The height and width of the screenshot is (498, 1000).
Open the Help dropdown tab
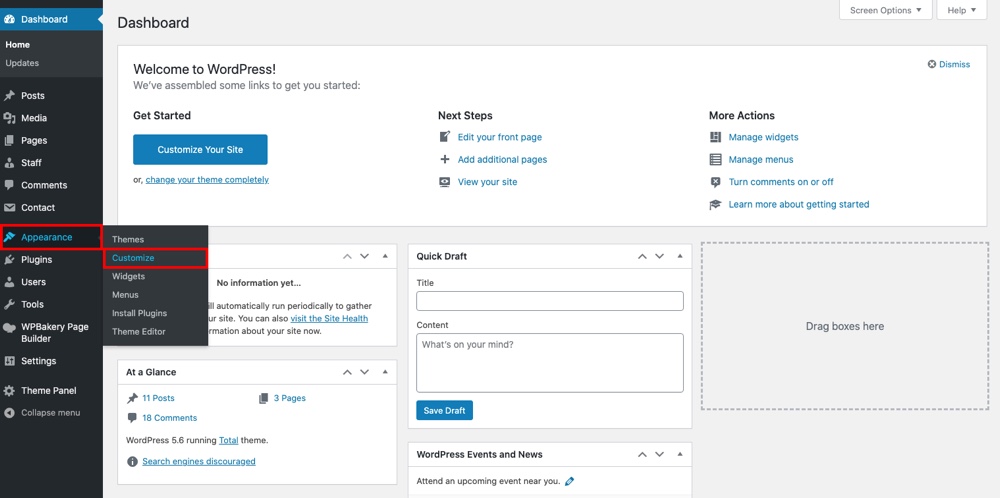coord(961,10)
